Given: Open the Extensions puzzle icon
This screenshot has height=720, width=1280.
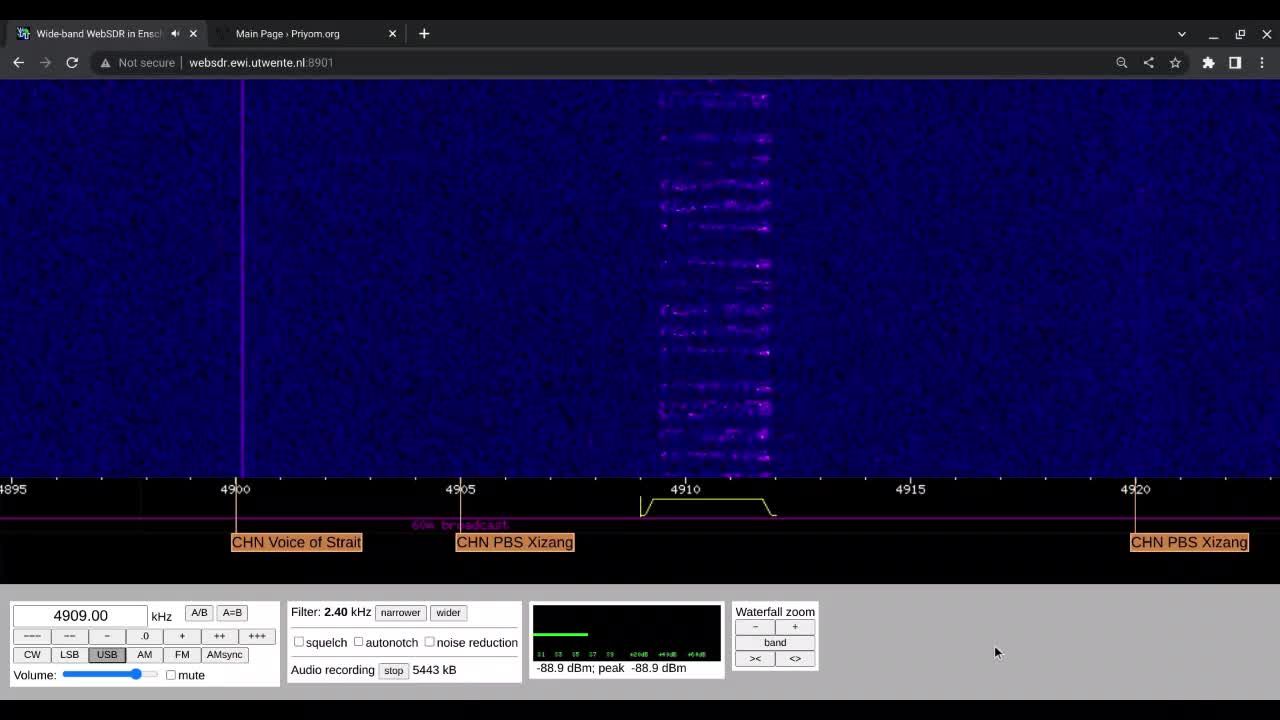Looking at the screenshot, I should pos(1208,62).
